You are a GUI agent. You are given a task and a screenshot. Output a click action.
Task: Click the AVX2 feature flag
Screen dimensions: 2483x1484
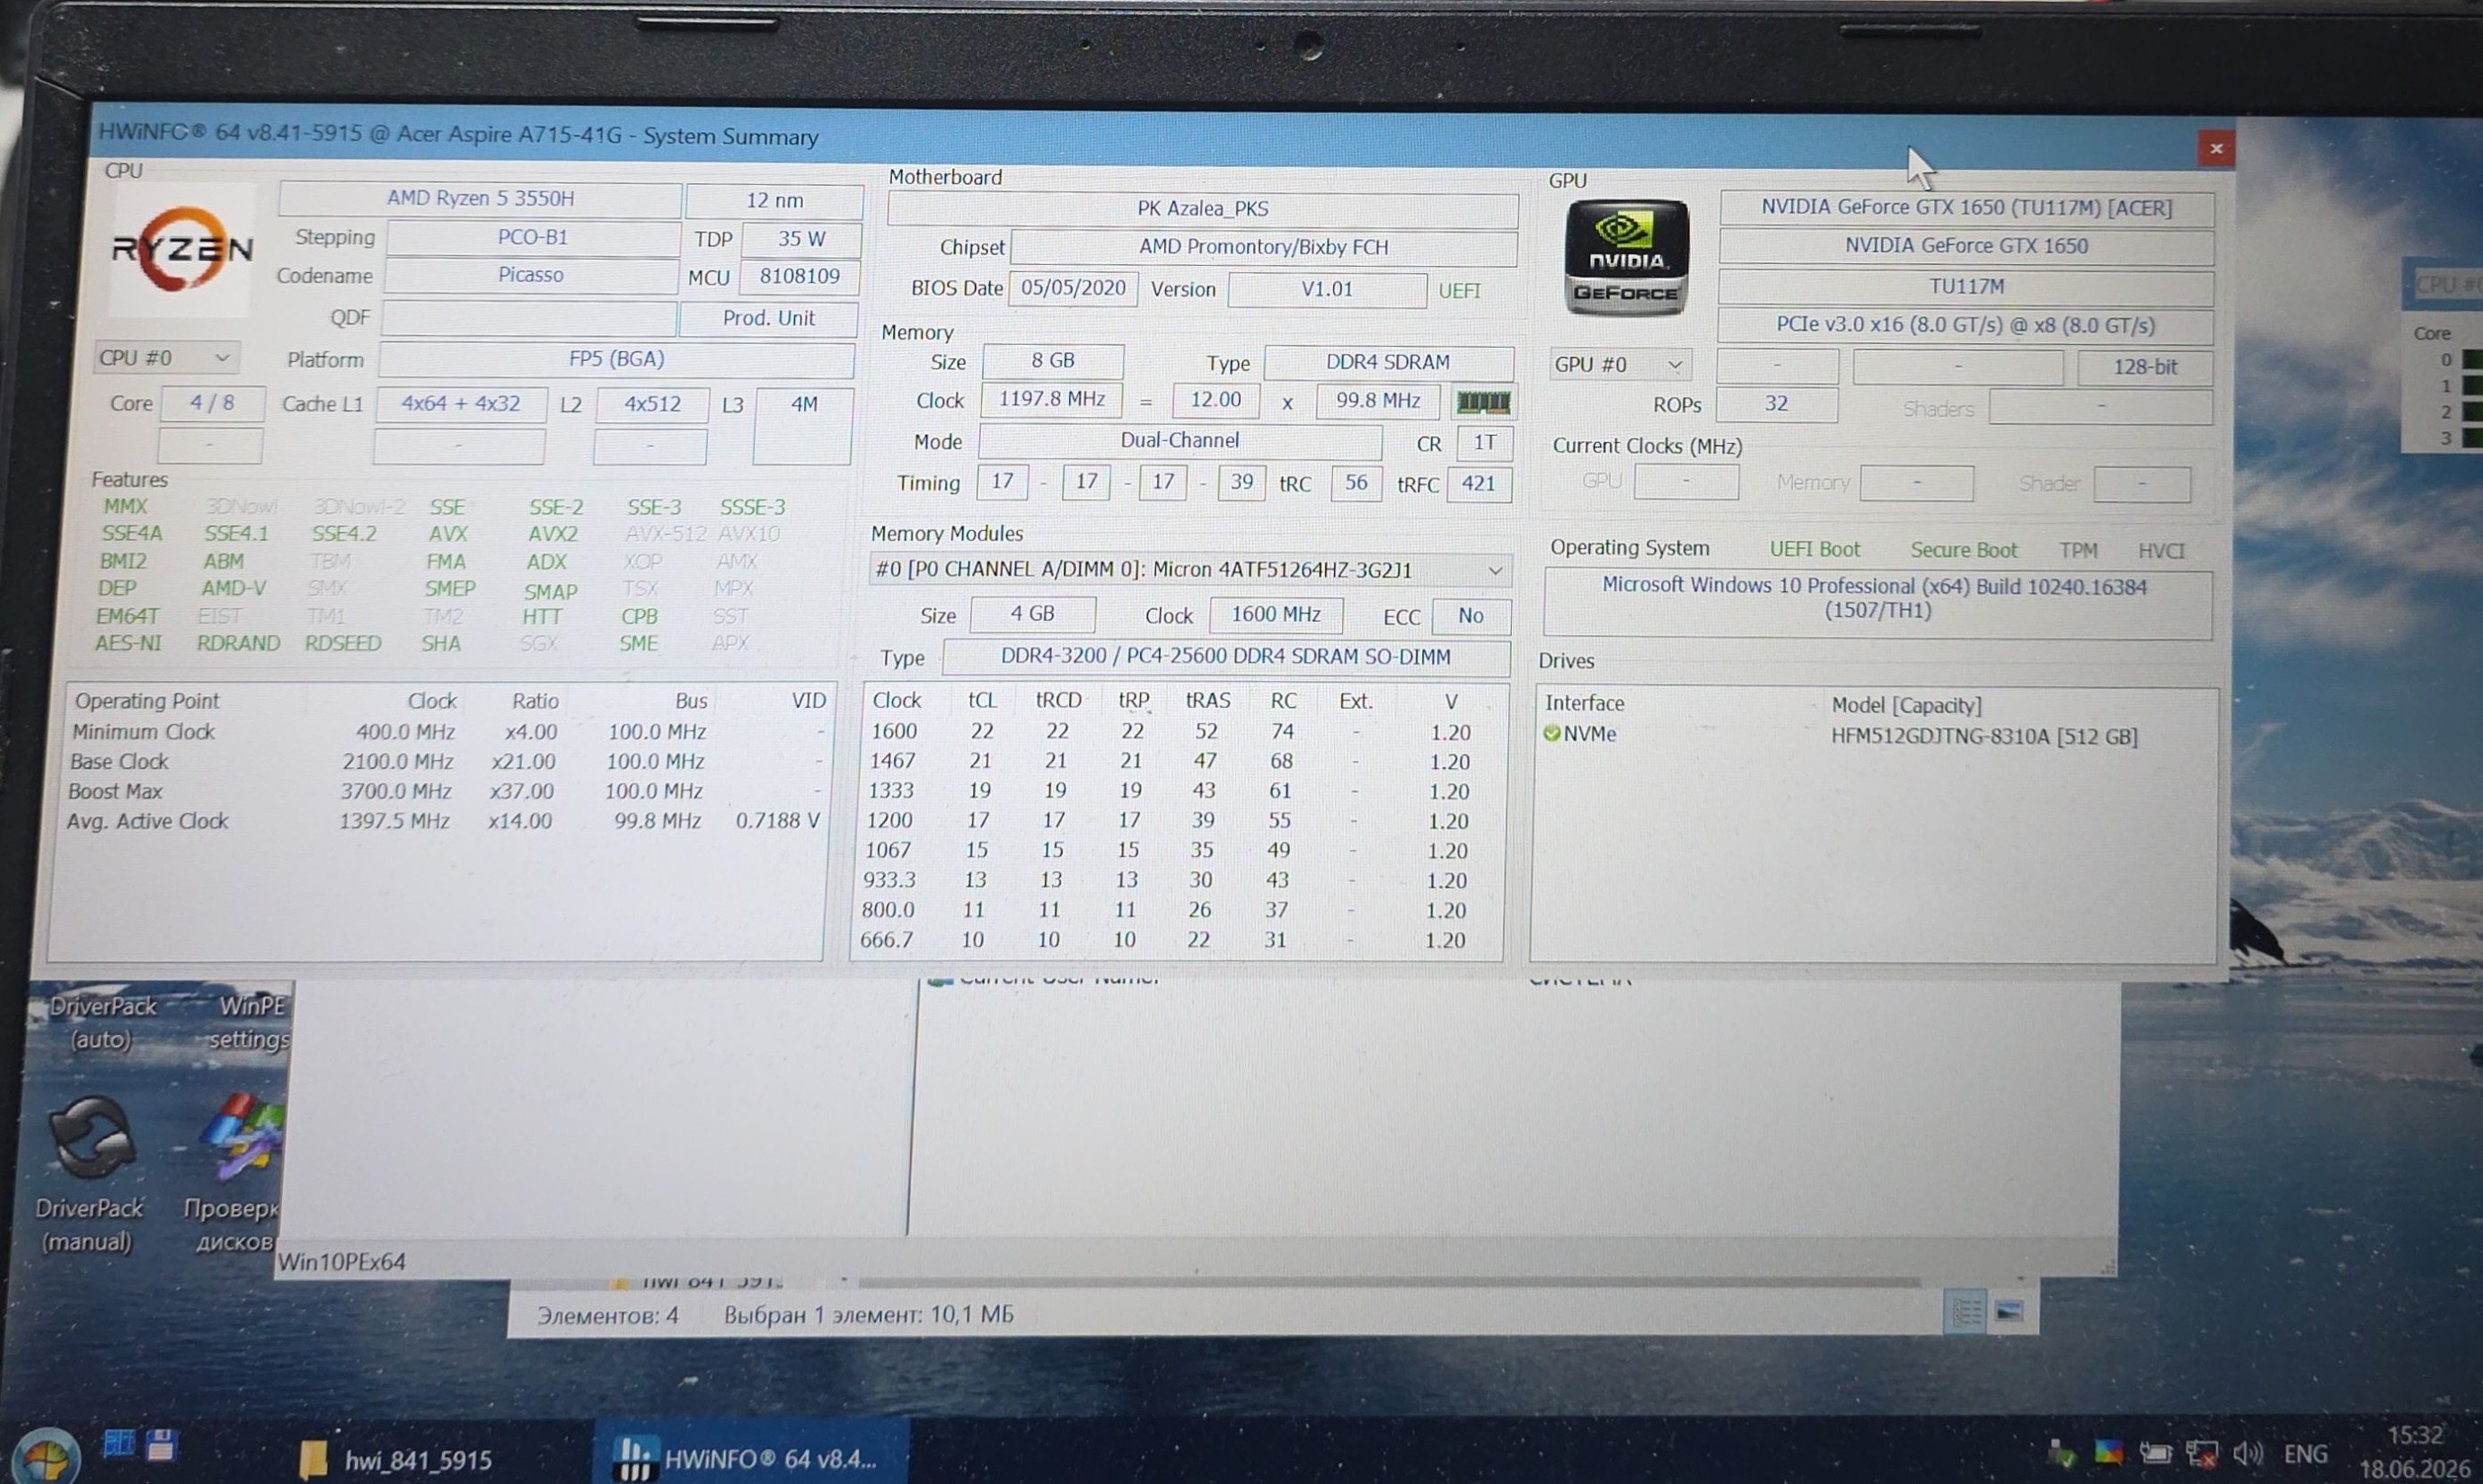(552, 535)
